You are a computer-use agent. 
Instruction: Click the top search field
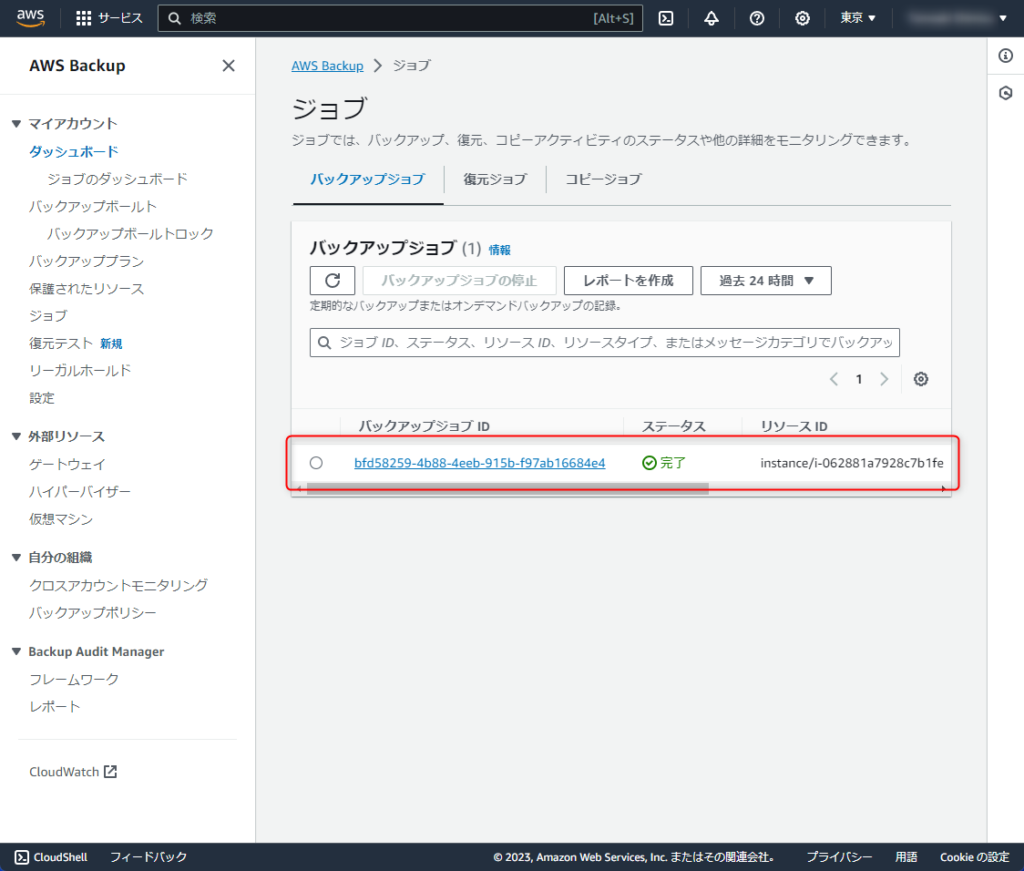click(x=400, y=18)
